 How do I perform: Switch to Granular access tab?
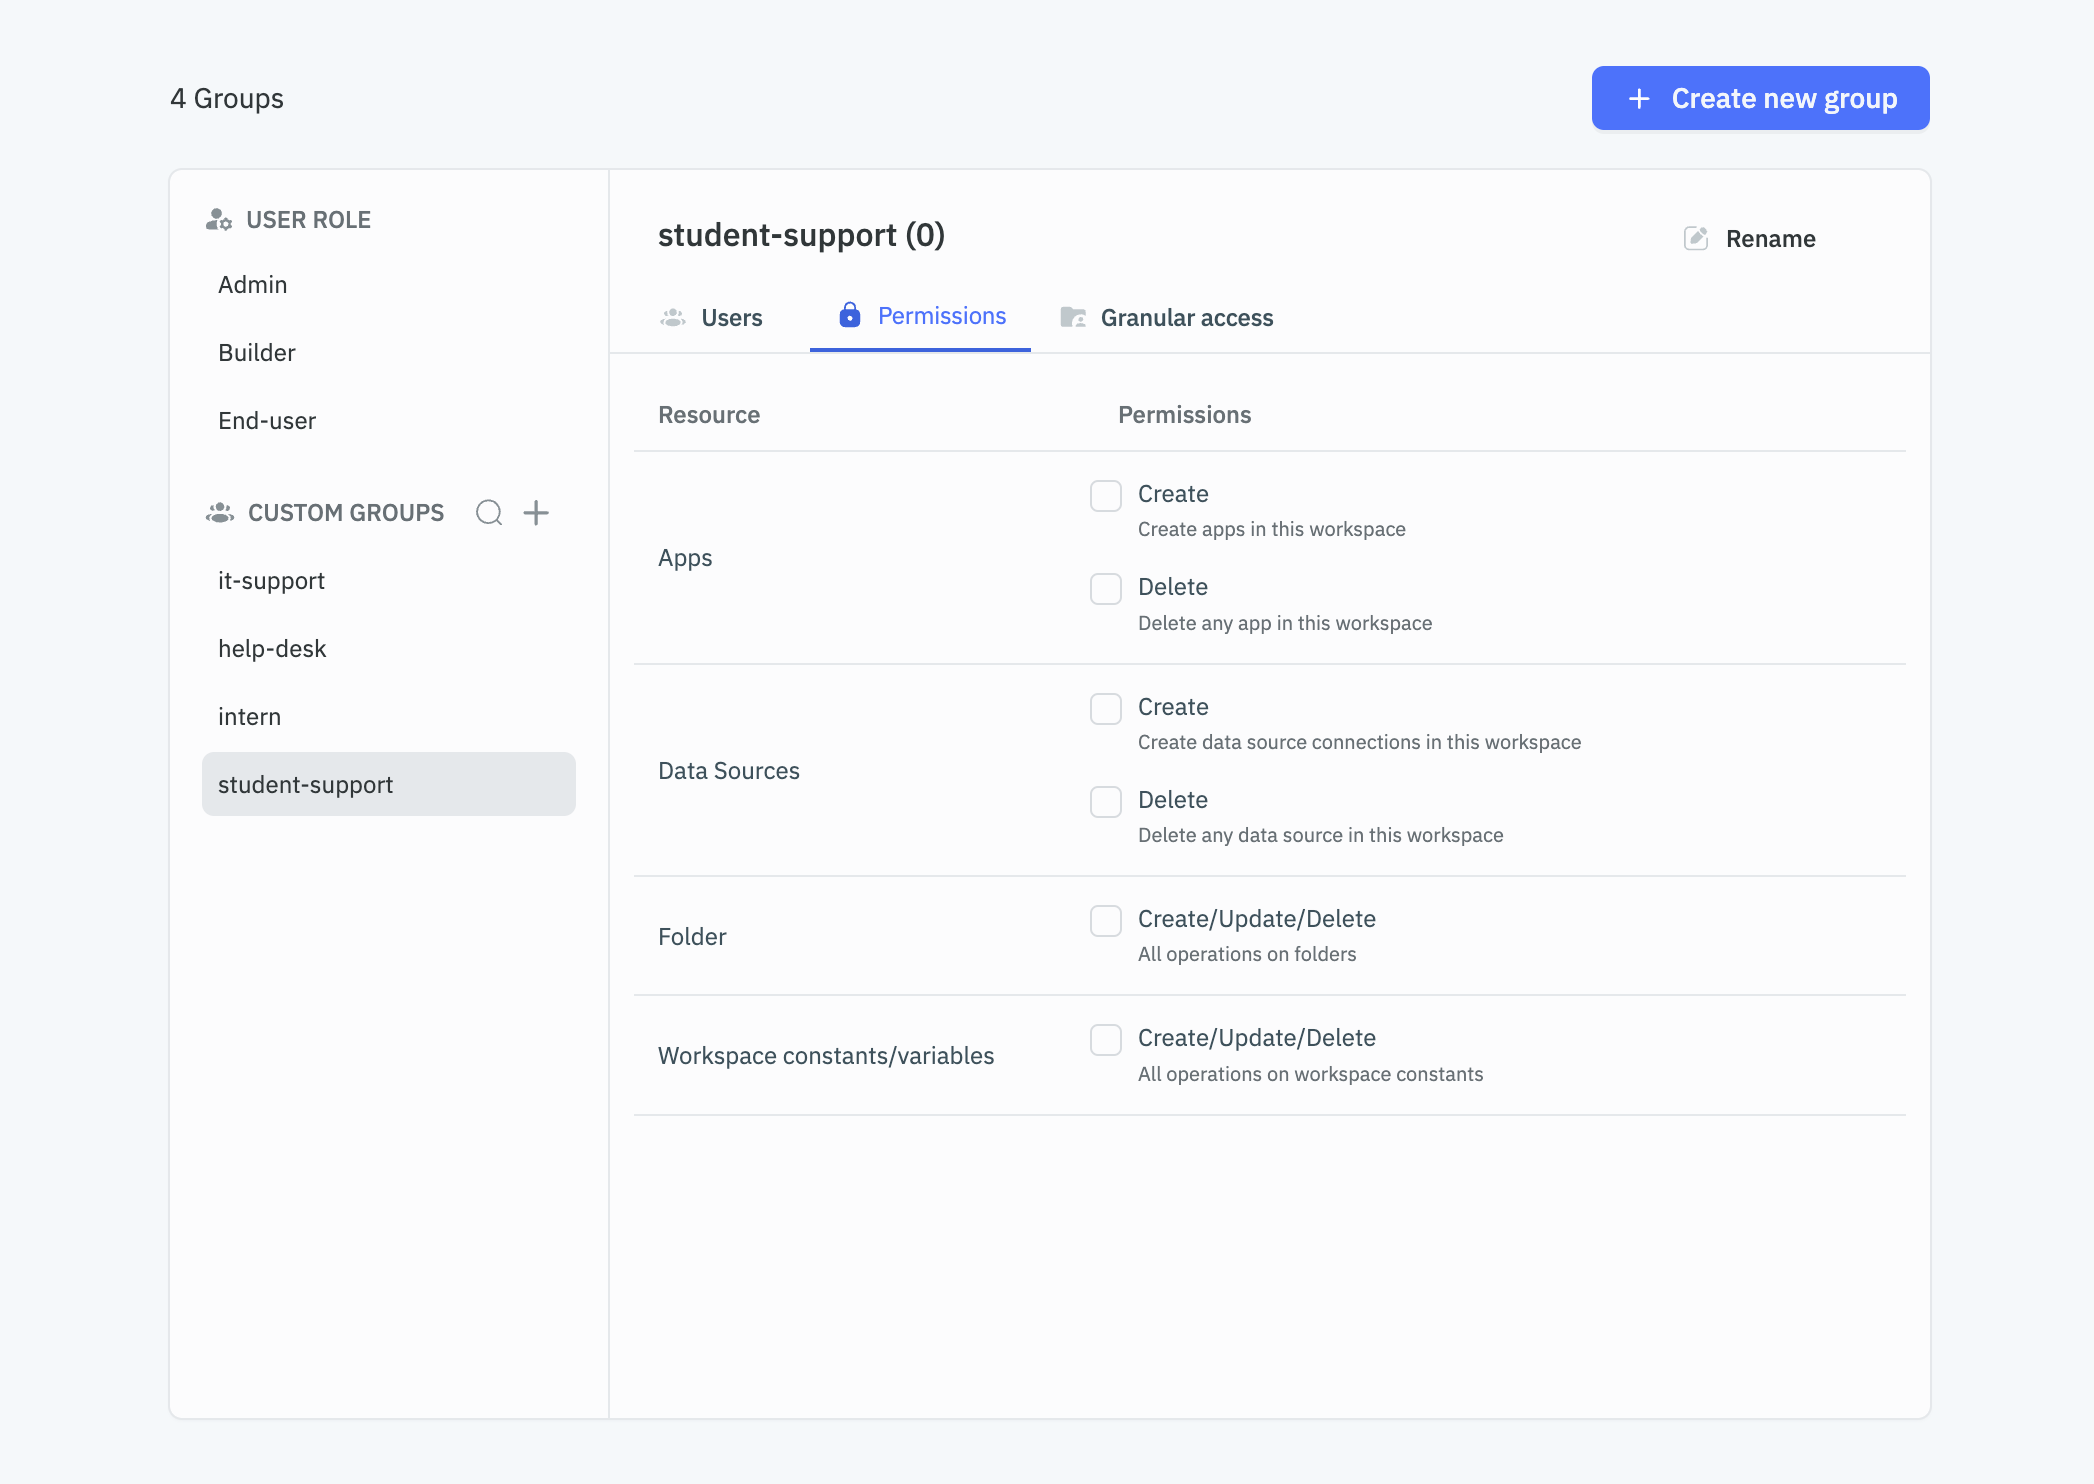point(1166,316)
